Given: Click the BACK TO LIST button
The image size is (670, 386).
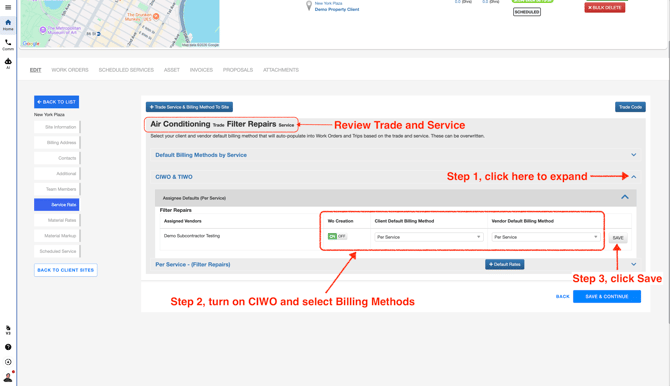Looking at the screenshot, I should tap(56, 102).
